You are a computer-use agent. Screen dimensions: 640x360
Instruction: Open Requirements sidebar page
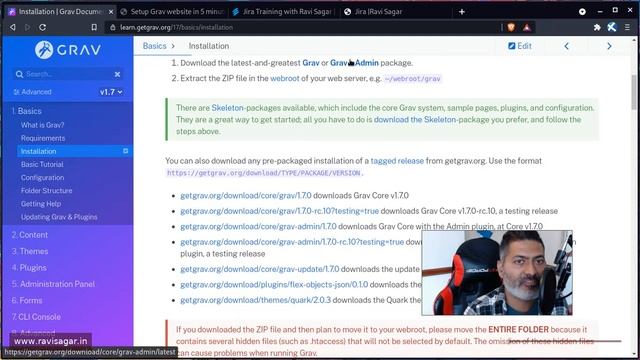click(43, 138)
